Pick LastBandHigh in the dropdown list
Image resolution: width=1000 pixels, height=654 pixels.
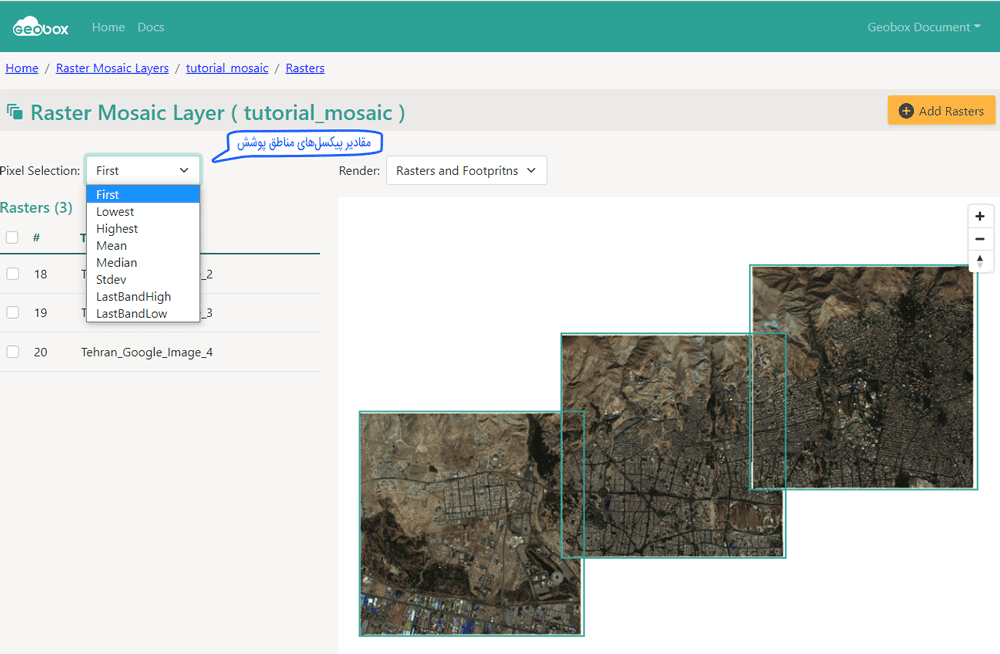tap(133, 297)
